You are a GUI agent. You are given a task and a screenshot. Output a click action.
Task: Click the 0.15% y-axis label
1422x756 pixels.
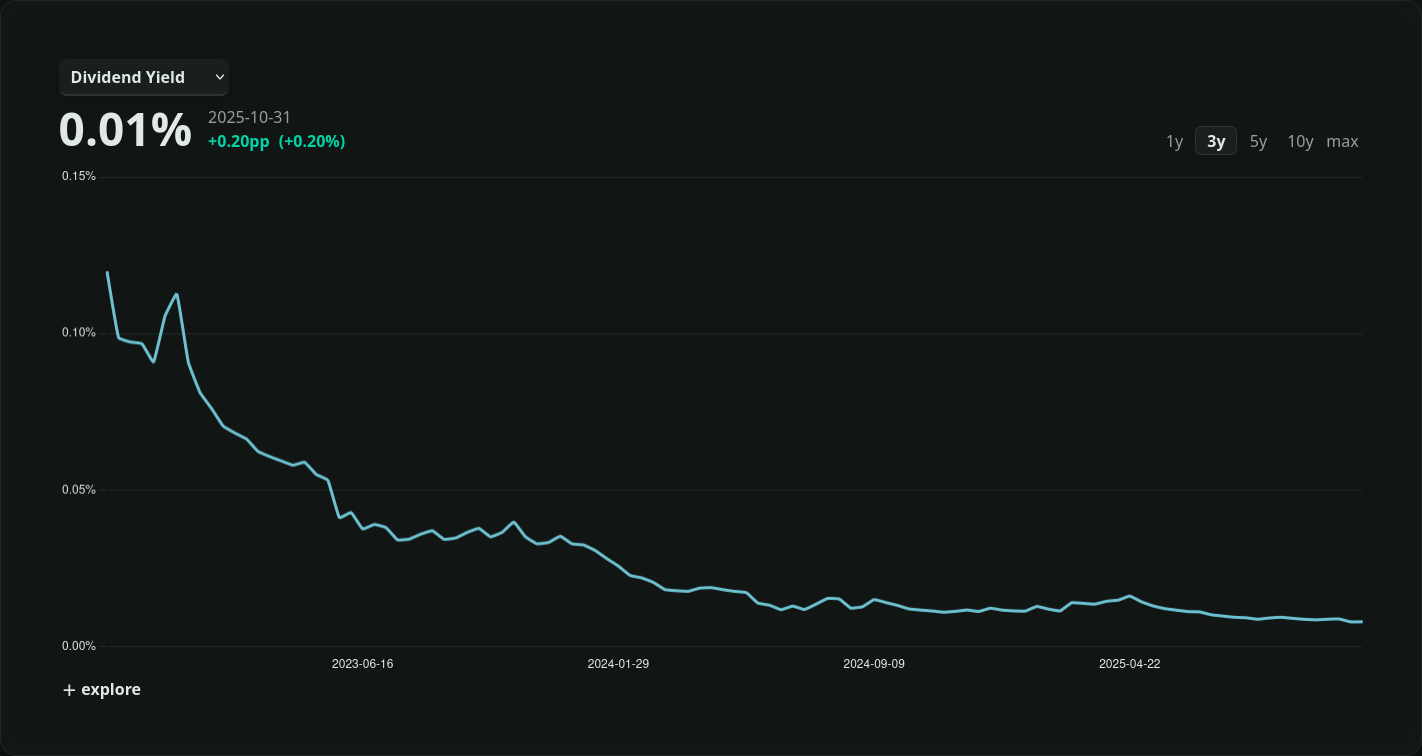(x=79, y=176)
